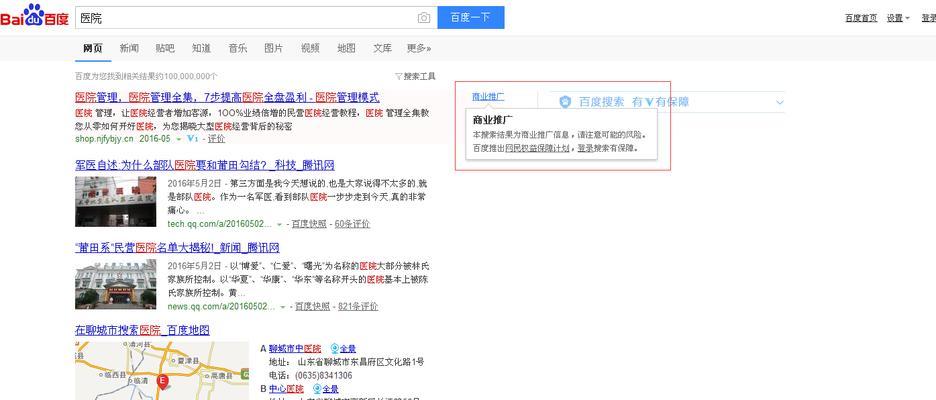Image resolution: width=936 pixels, height=400 pixels.
Task: Click result count text 100,000,000个
Action: coord(146,76)
